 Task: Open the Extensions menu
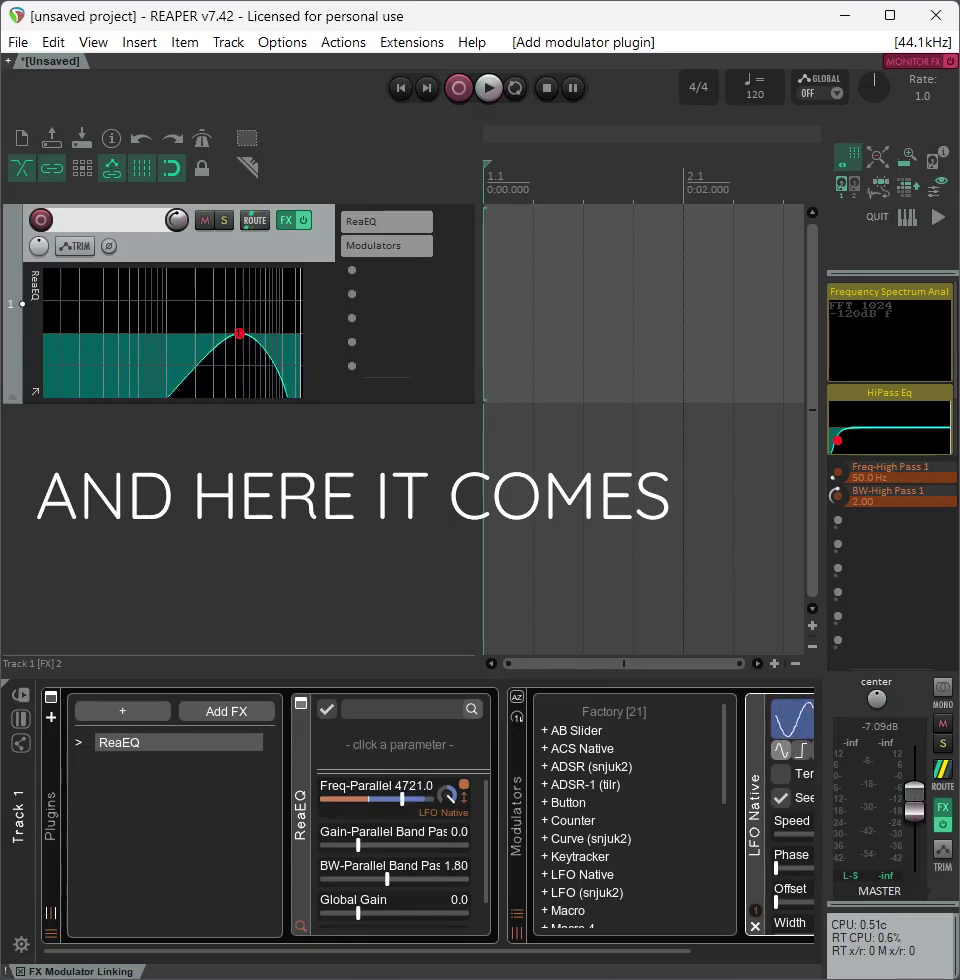(x=411, y=42)
